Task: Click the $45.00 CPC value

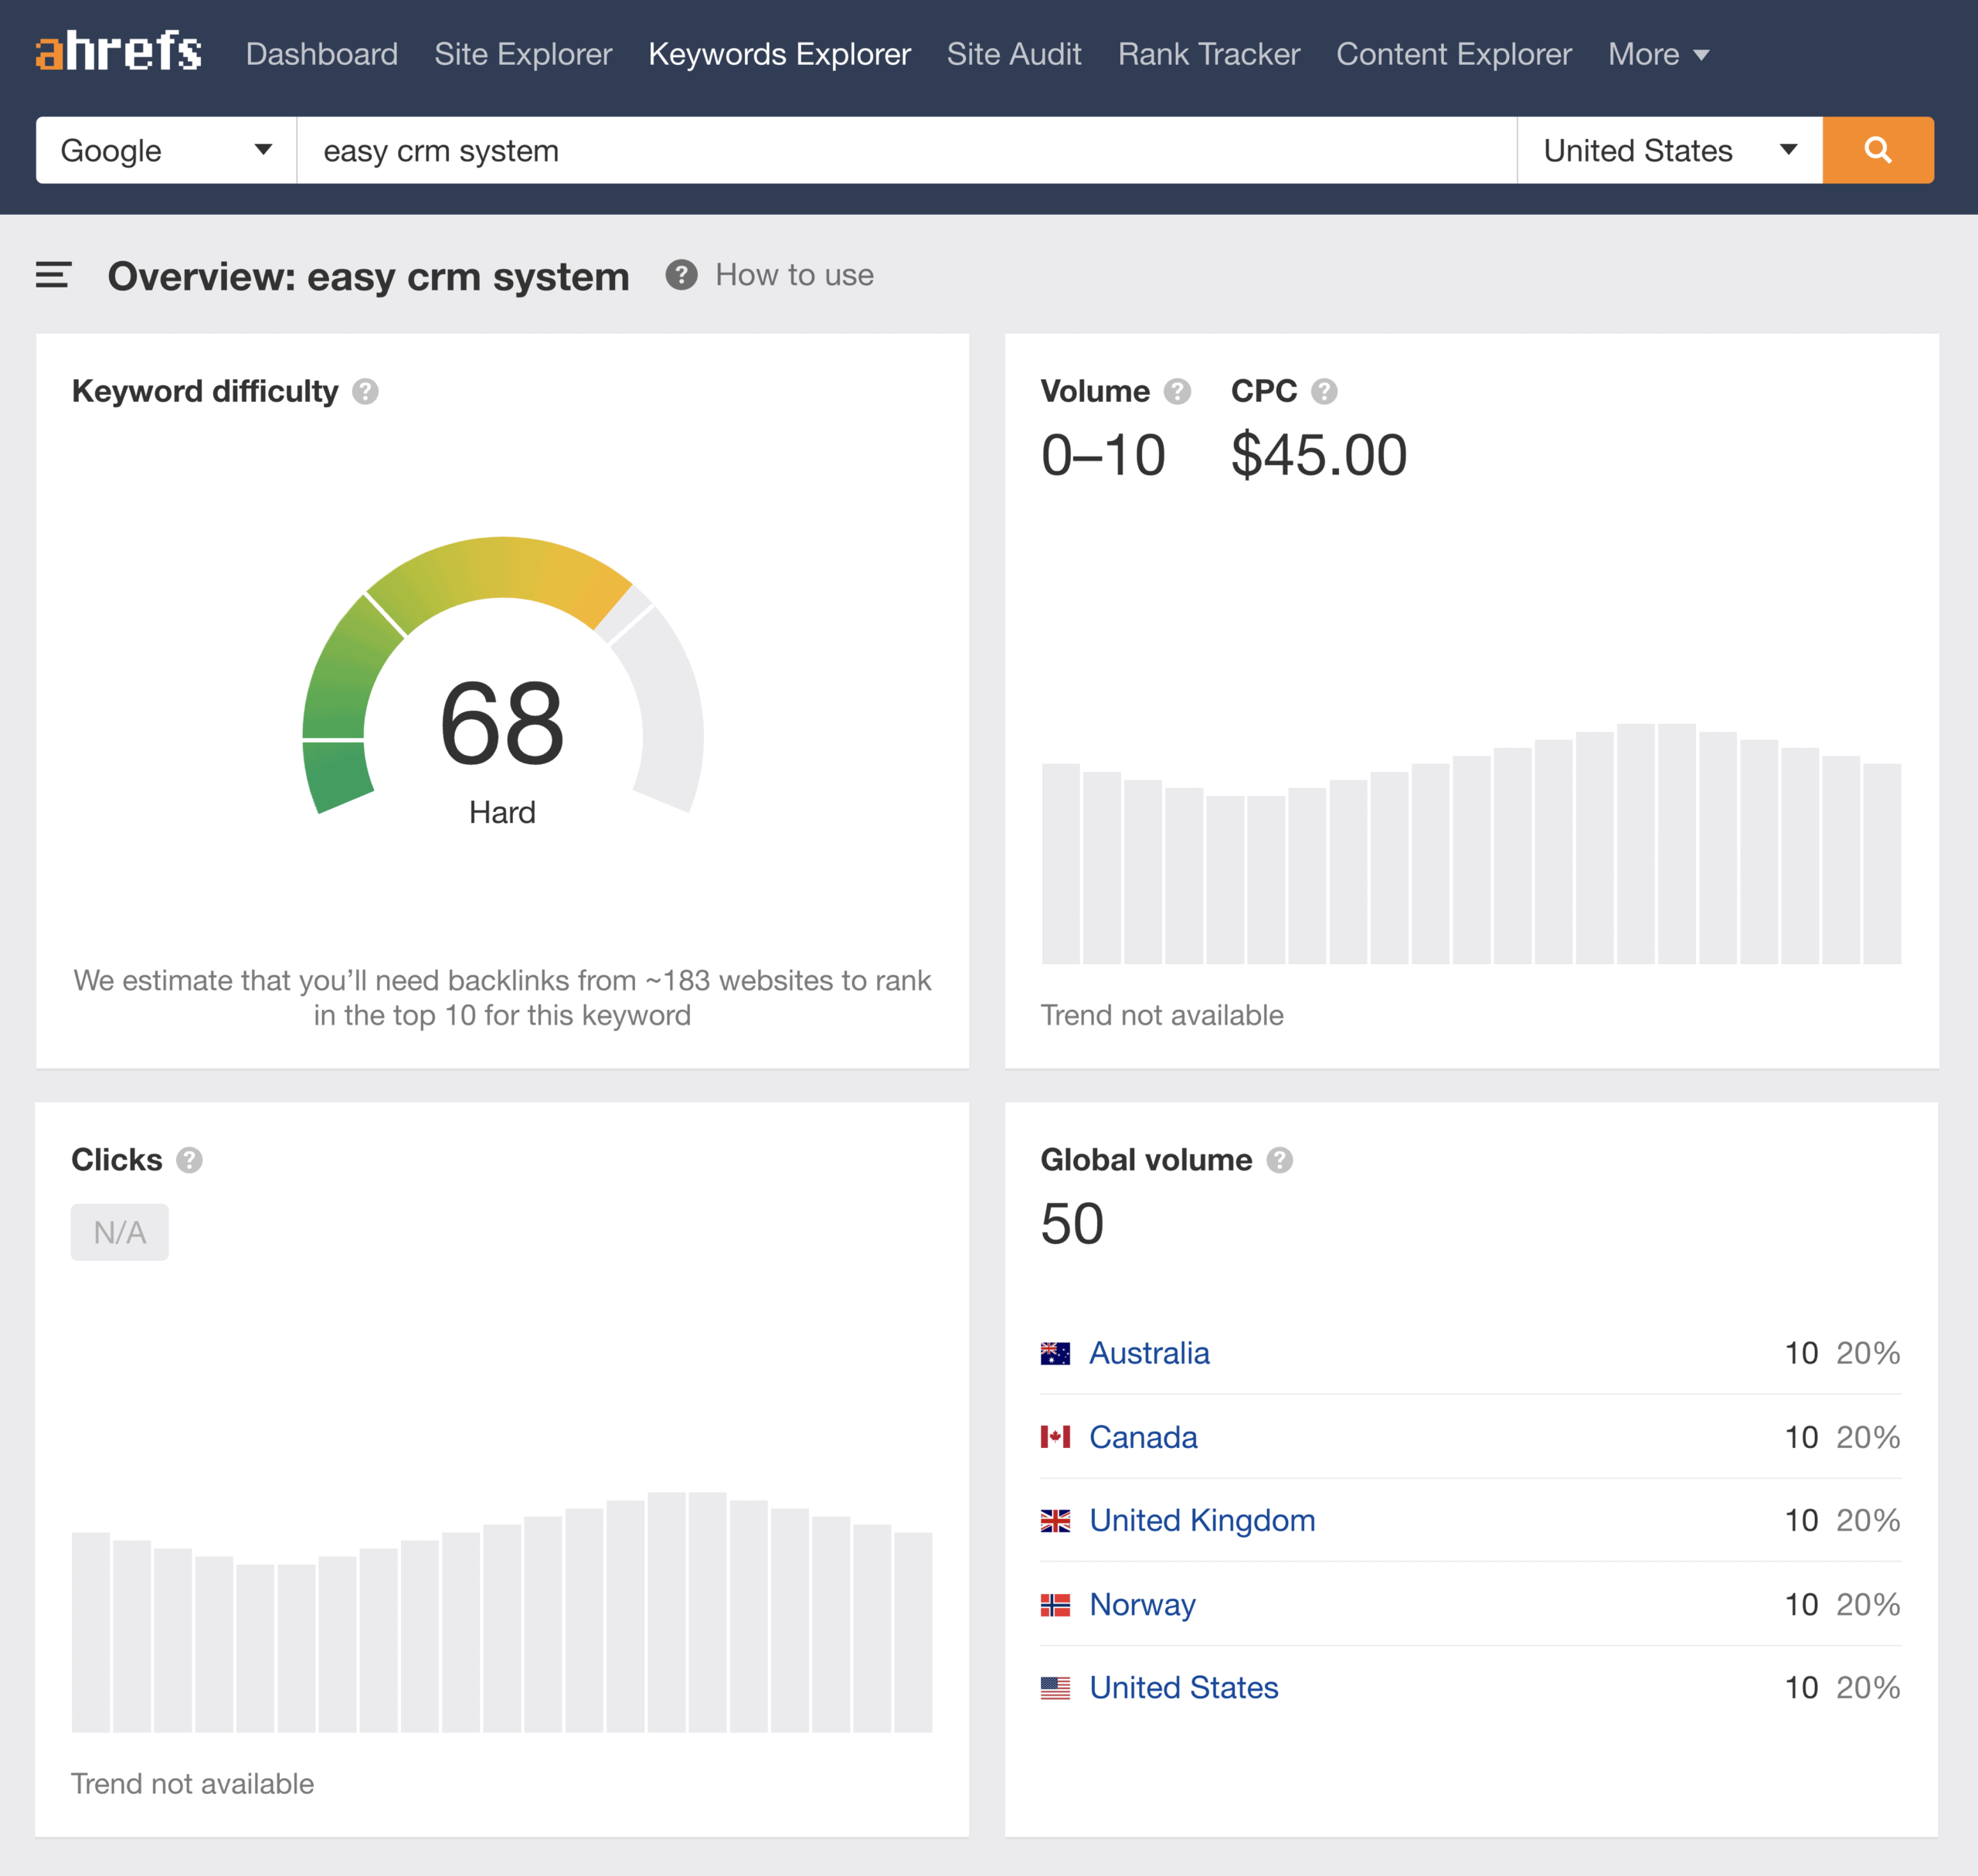Action: coord(1319,455)
